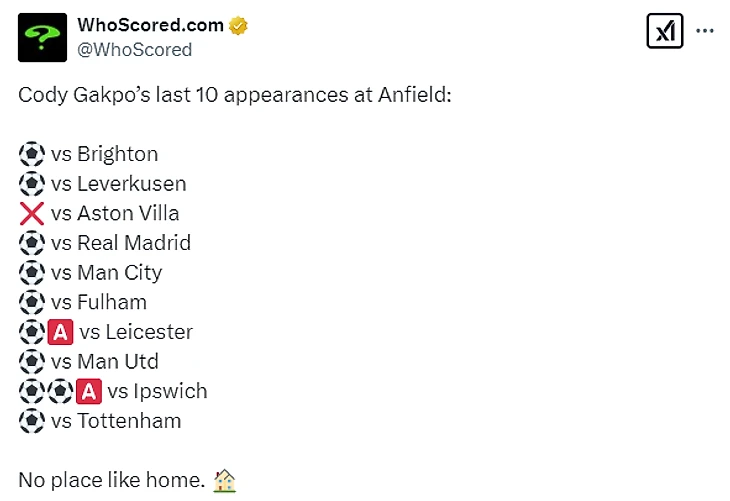The image size is (730, 501).
Task: Click the red A icon beside Ipswich
Action: pyautogui.click(x=89, y=391)
